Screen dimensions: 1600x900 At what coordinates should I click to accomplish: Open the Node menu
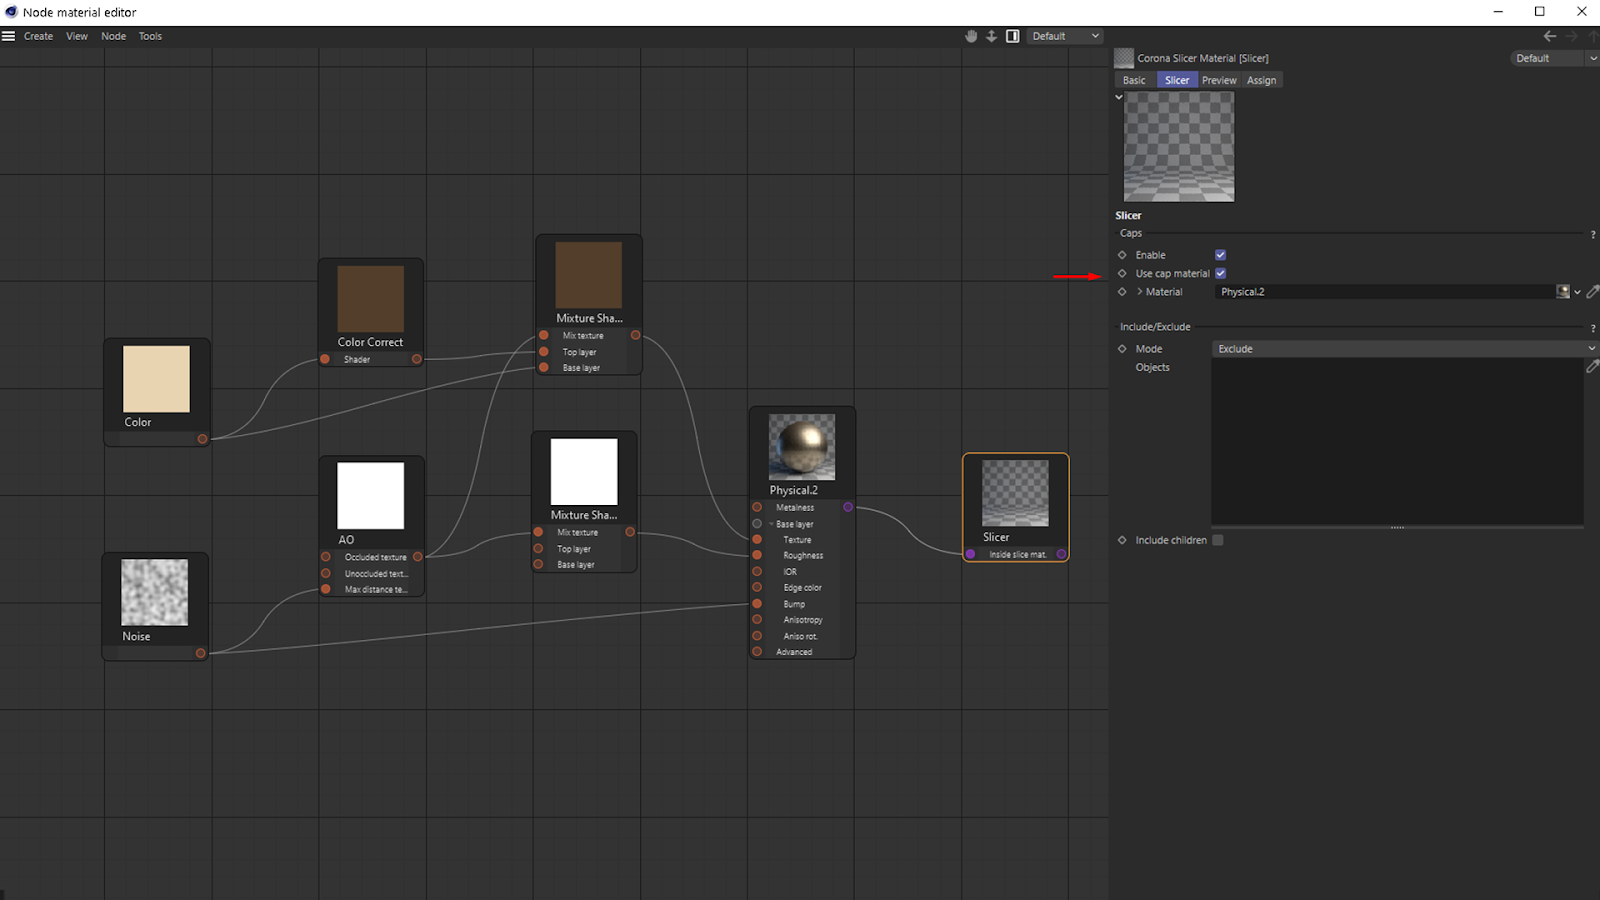[114, 36]
